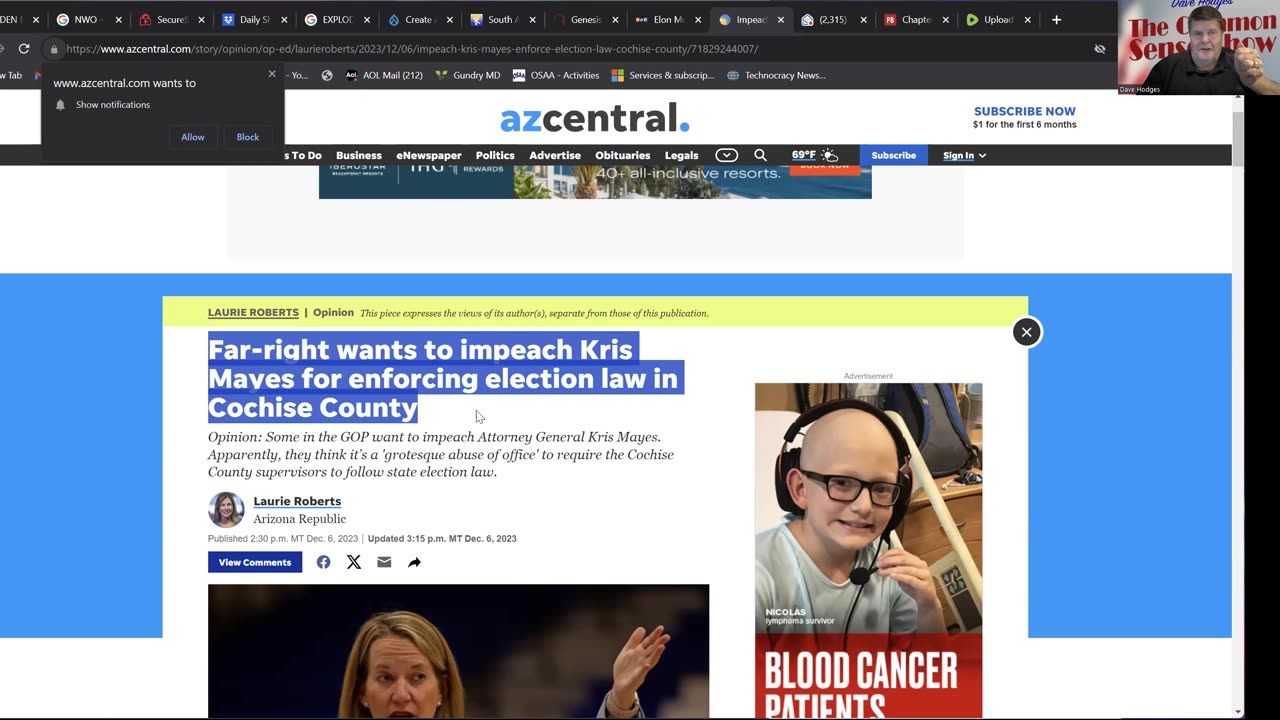Click the blue Subscribe button
The width and height of the screenshot is (1280, 720).
pyautogui.click(x=893, y=155)
